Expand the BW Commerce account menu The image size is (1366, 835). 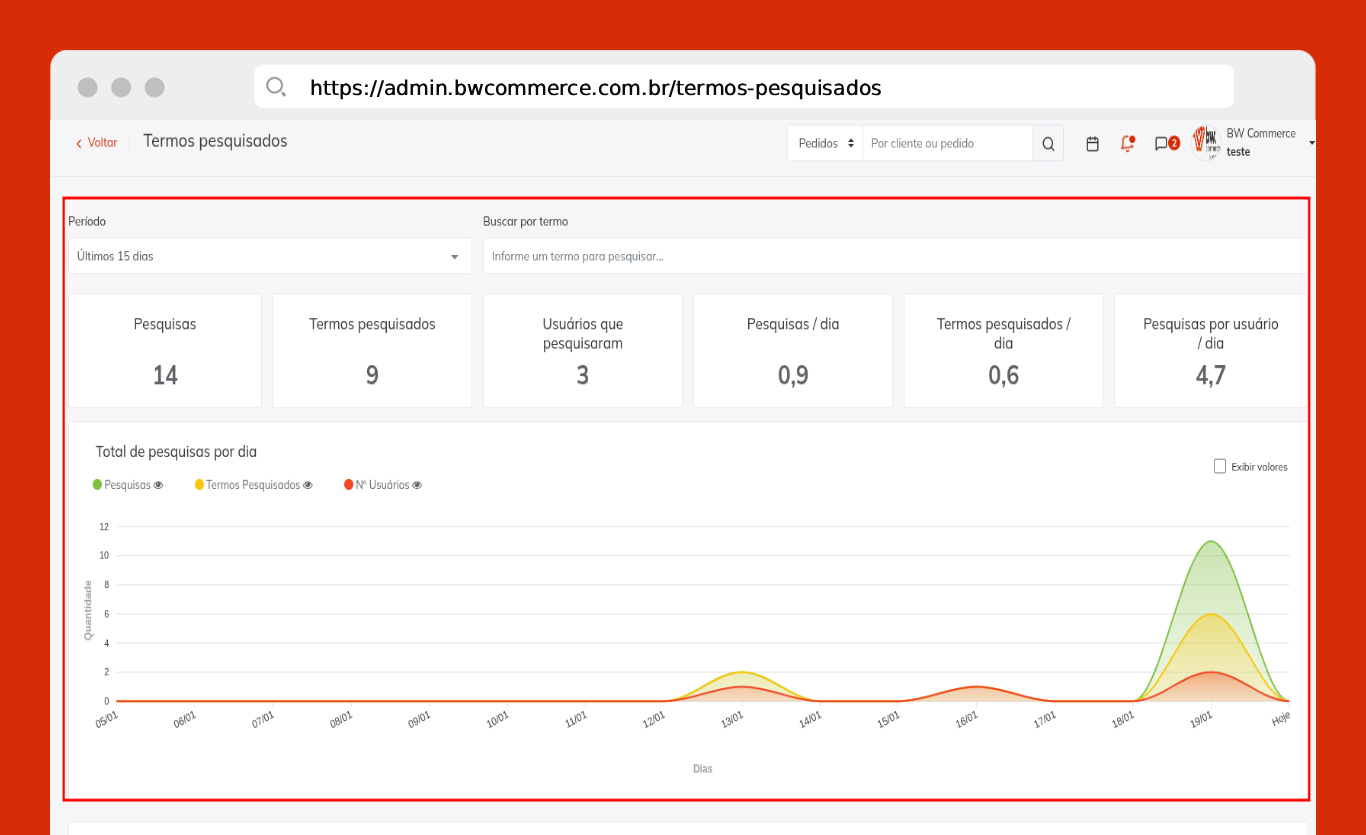(1311, 143)
